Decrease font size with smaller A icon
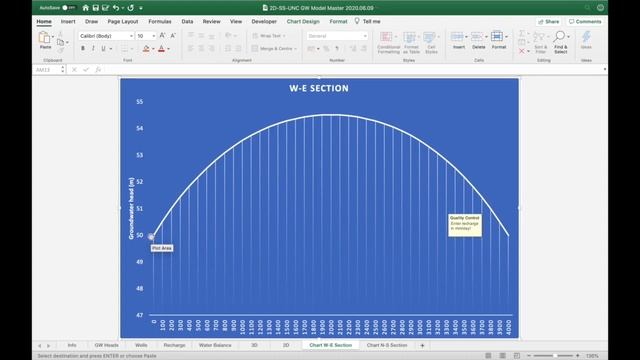640x360 pixels. (173, 36)
